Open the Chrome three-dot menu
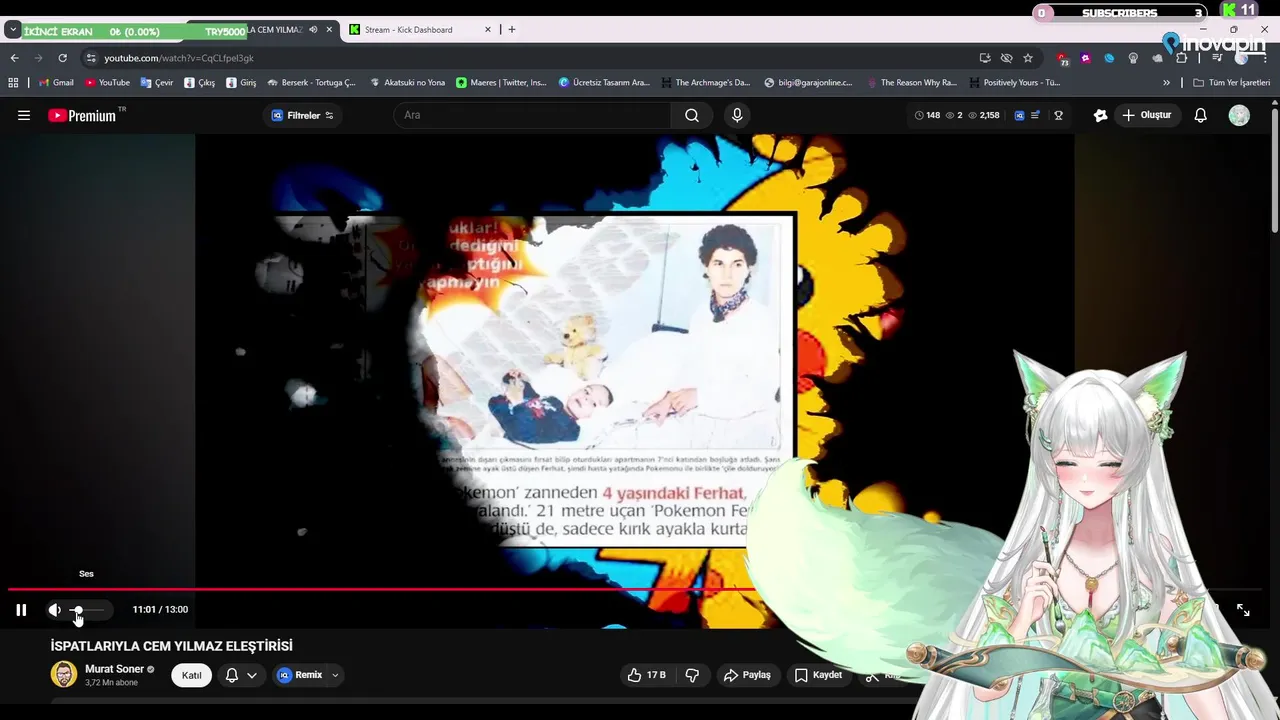1280x720 pixels. (x=1267, y=58)
